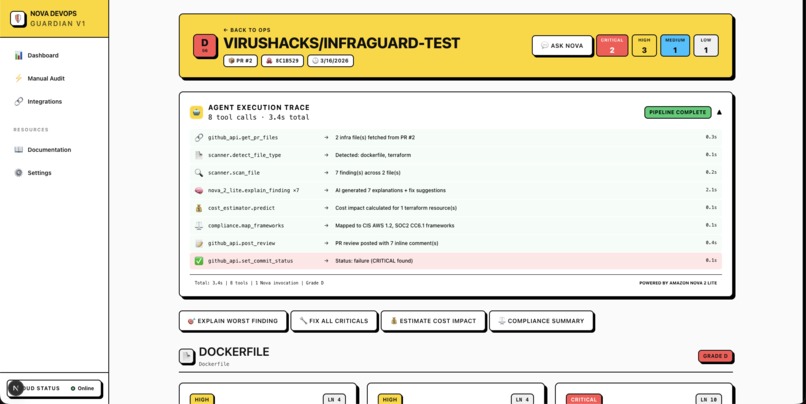Click the Nova DevOps shield logo icon
The image size is (806, 404).
pyautogui.click(x=18, y=19)
